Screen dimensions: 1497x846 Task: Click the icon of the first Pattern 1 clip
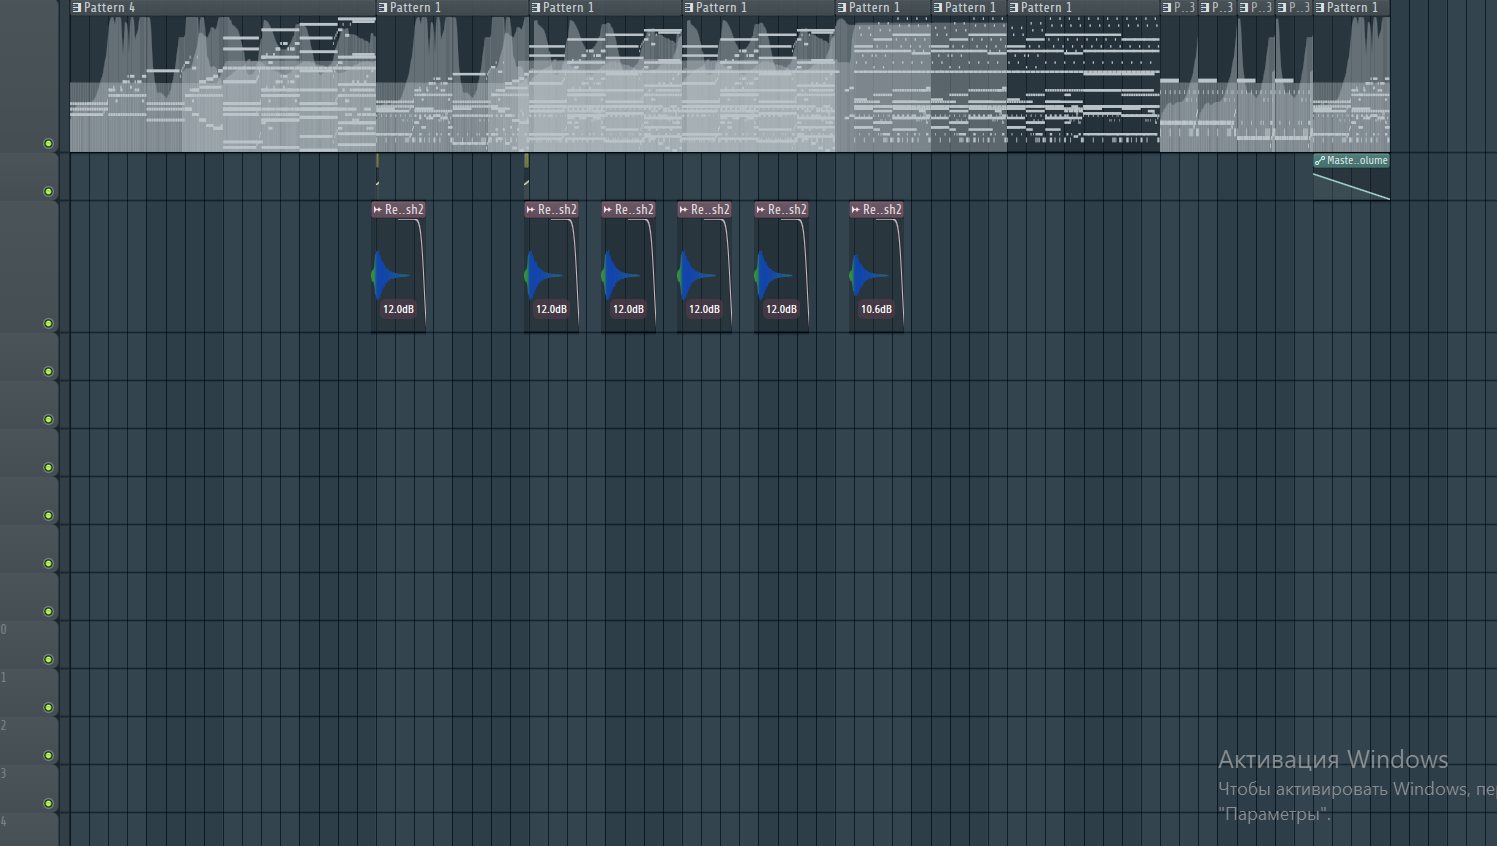click(x=383, y=7)
